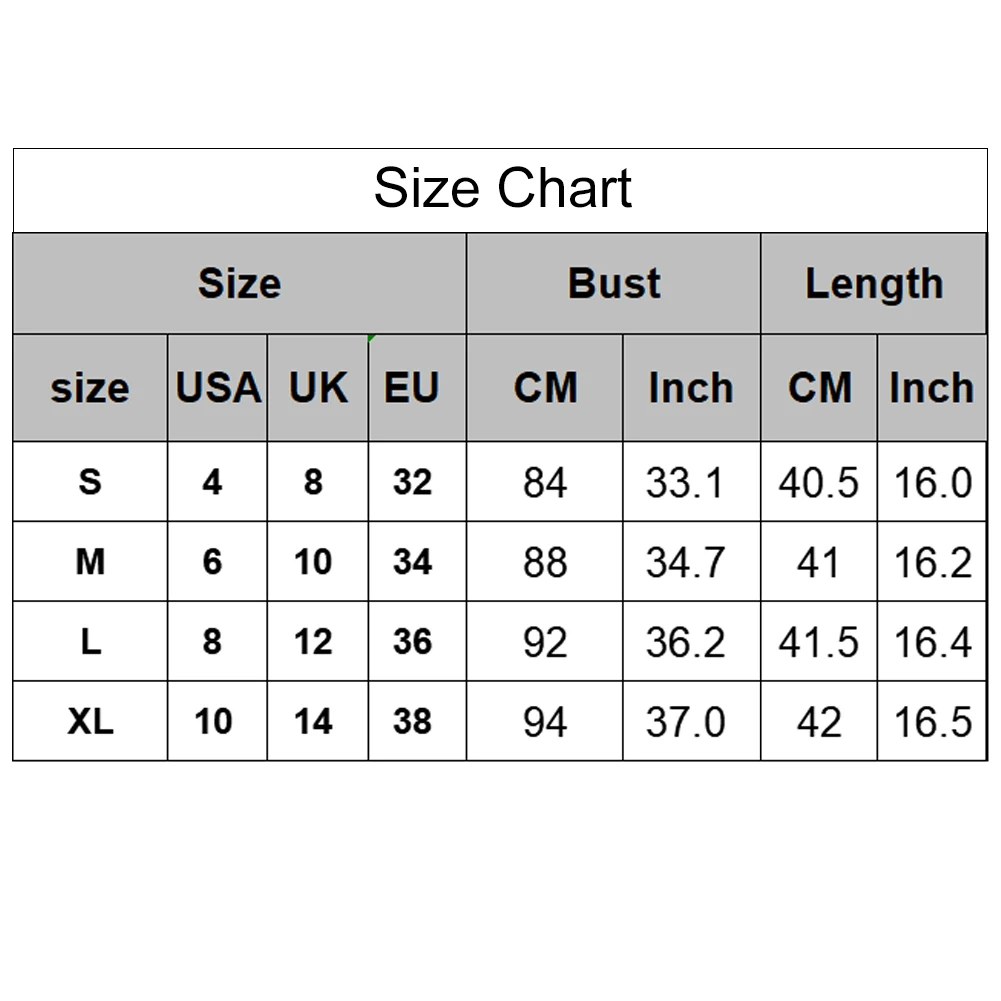Click the 16.5 inch length cell

click(932, 722)
